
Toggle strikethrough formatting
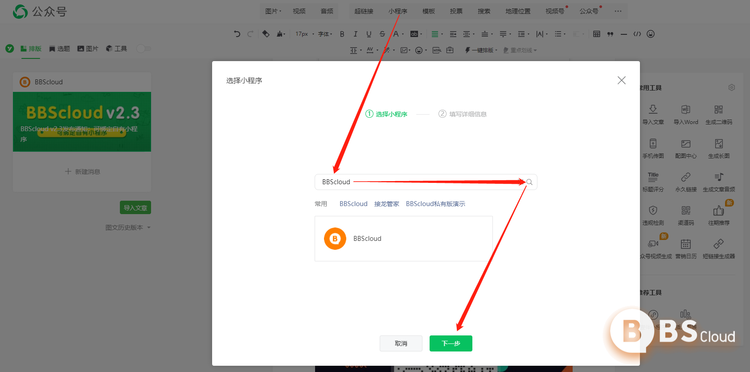382,34
